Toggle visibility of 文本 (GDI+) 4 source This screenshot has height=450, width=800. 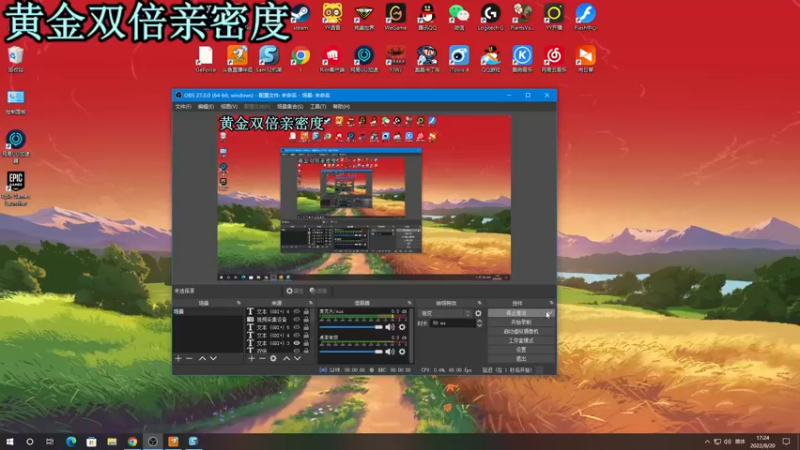[296, 335]
